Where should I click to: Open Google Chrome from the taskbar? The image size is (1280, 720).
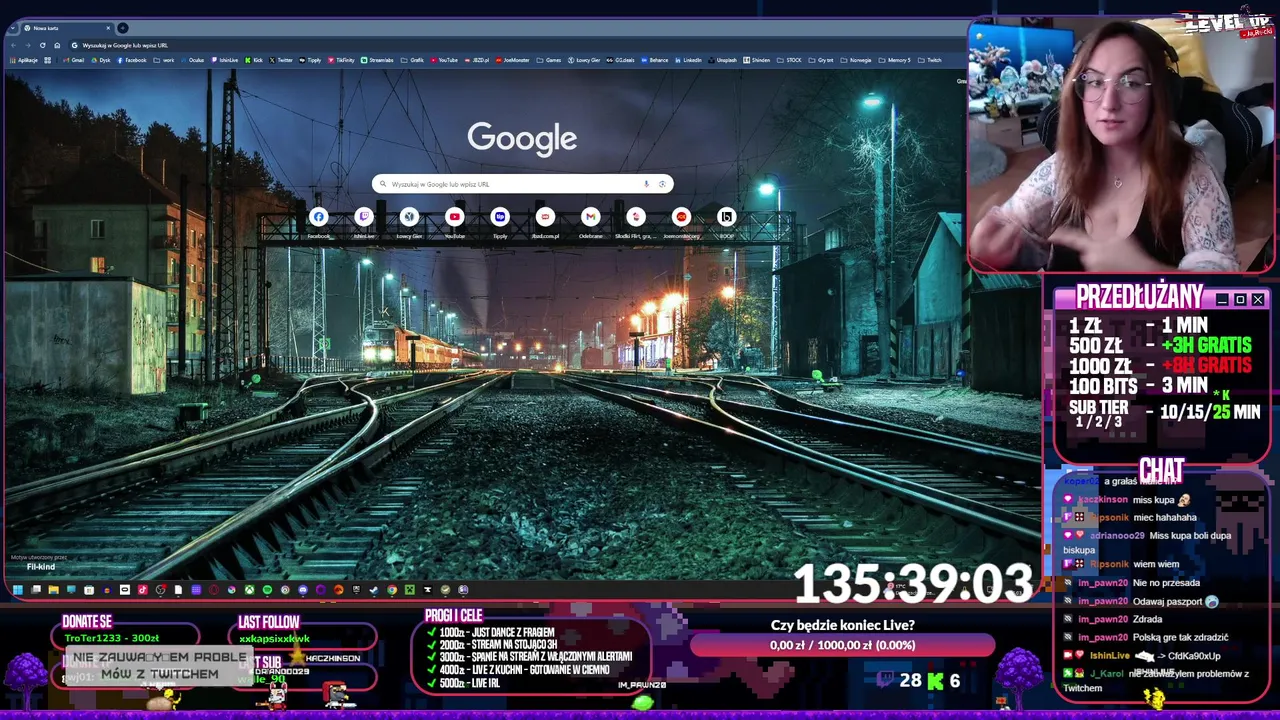point(392,590)
